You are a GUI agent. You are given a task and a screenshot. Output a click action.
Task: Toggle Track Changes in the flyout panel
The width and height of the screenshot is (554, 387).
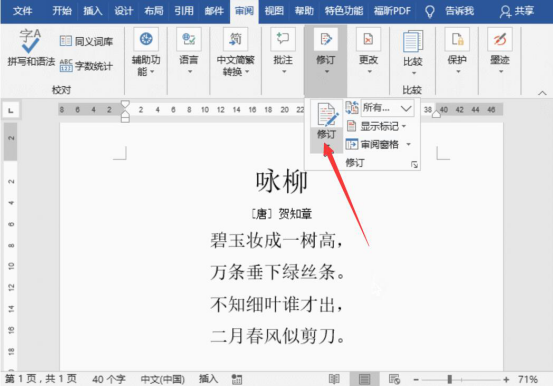[x=326, y=121]
